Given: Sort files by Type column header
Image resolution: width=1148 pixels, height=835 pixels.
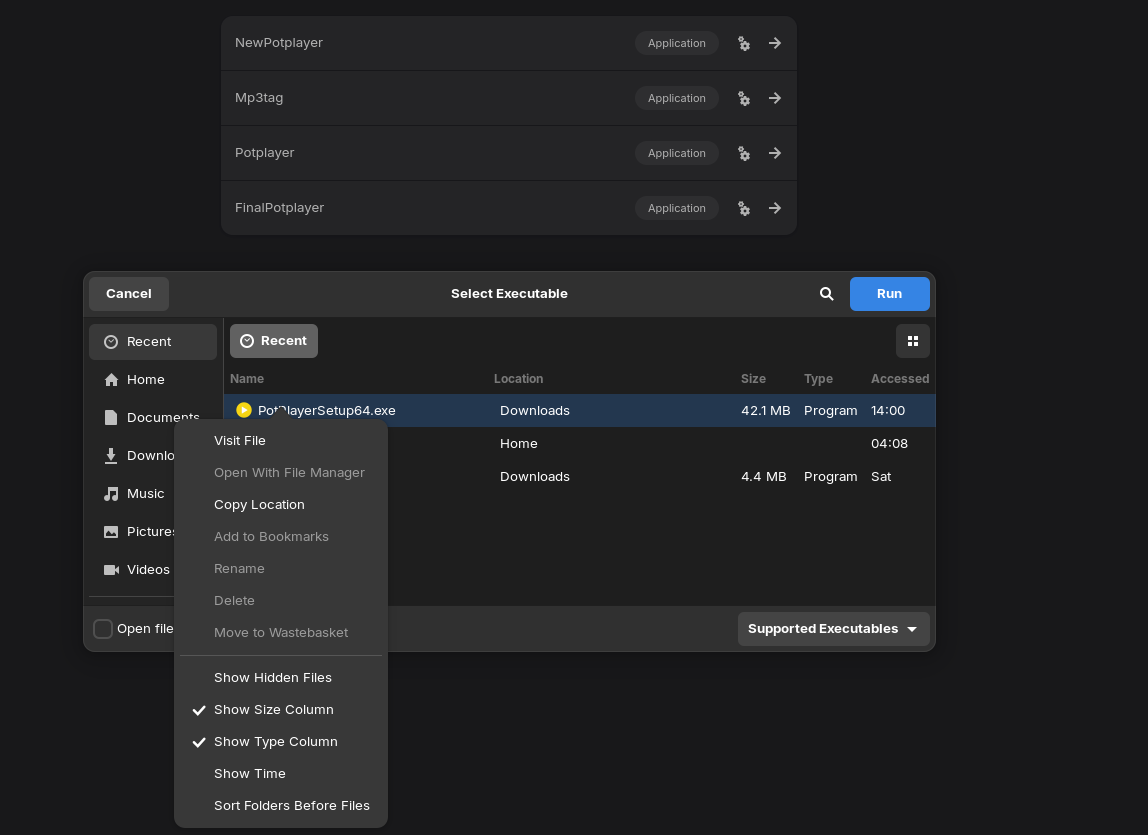Looking at the screenshot, I should (819, 379).
